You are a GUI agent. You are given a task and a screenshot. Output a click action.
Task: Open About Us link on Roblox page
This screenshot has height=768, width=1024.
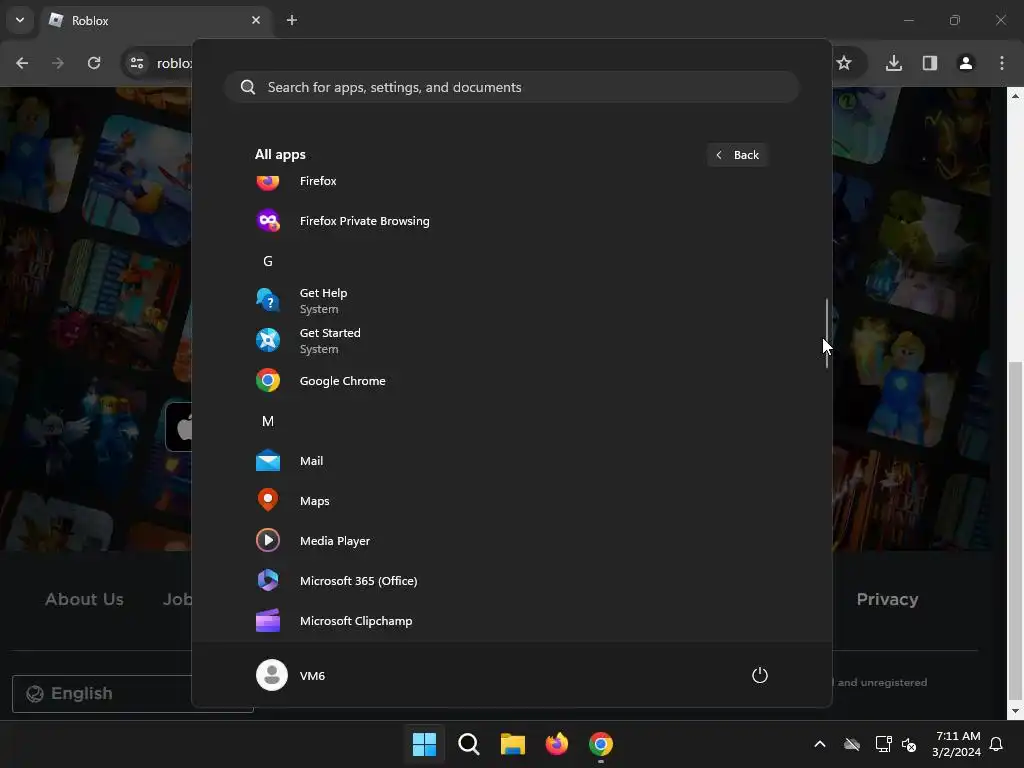pyautogui.click(x=84, y=599)
